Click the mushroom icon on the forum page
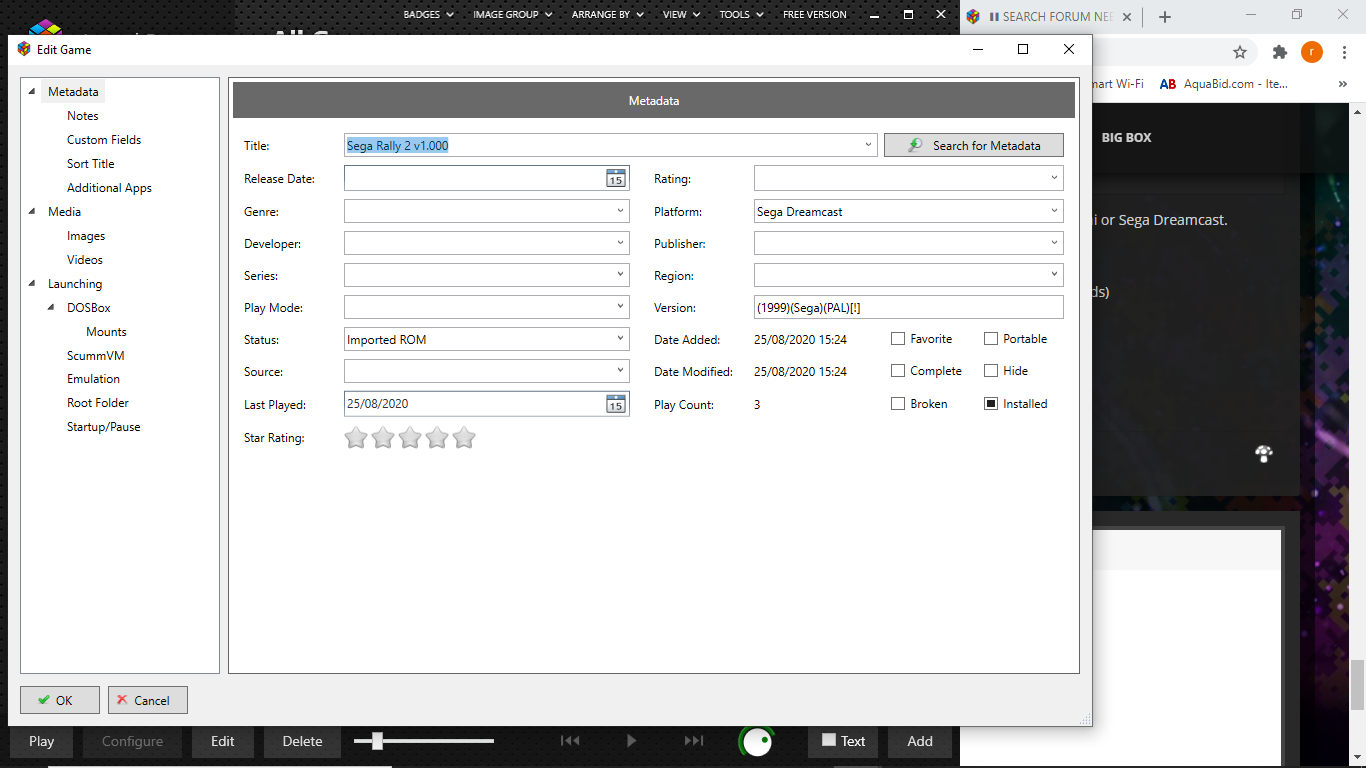Screen dimensions: 1366x768 1264,454
